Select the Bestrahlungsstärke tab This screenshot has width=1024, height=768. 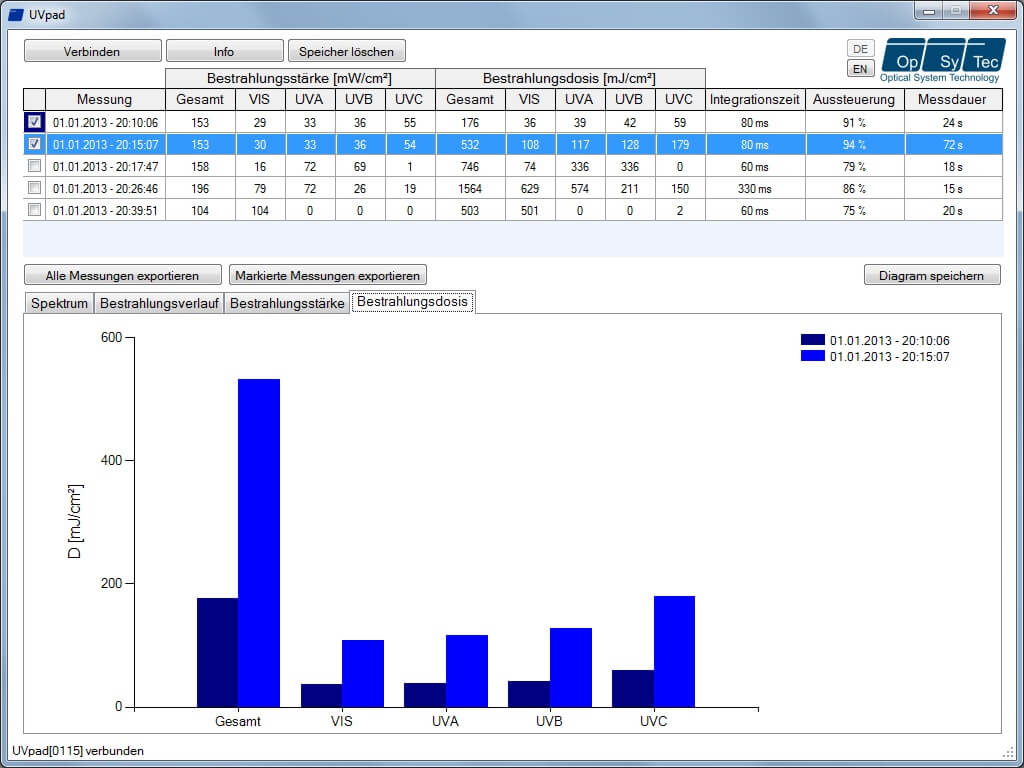tap(286, 303)
